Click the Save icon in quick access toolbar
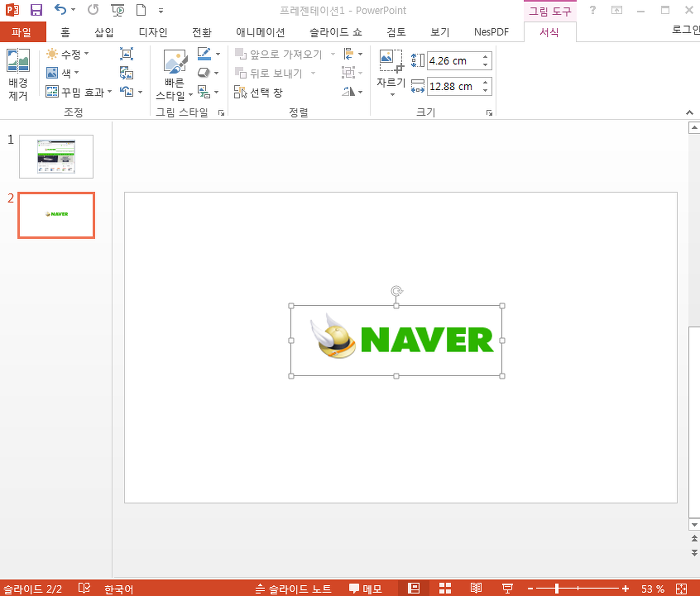The image size is (700, 596). click(x=36, y=10)
